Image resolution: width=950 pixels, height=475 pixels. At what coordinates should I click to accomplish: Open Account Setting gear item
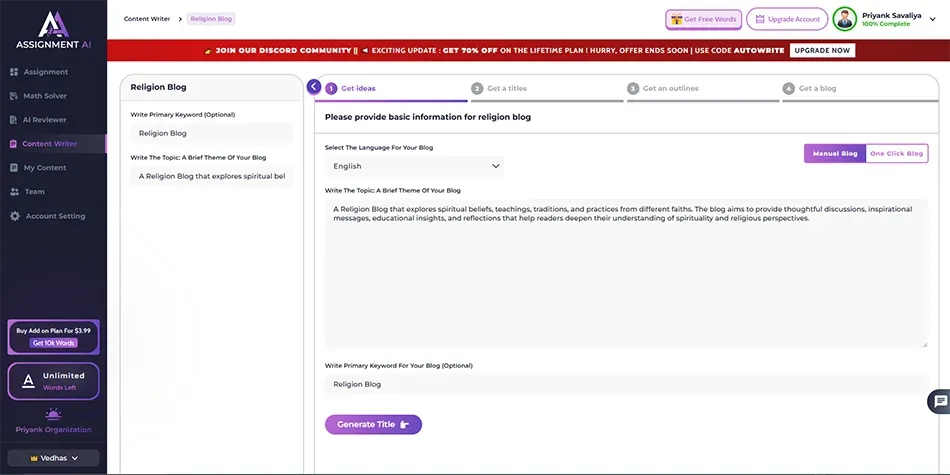click(x=14, y=216)
